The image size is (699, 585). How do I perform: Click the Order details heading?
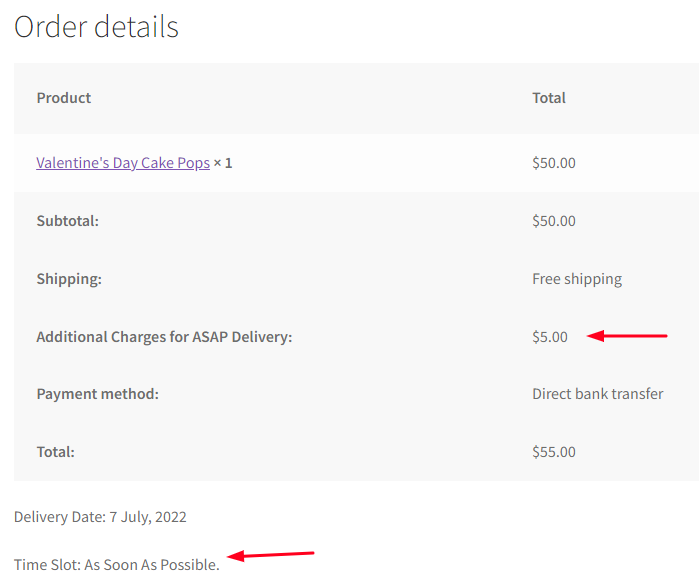click(96, 26)
